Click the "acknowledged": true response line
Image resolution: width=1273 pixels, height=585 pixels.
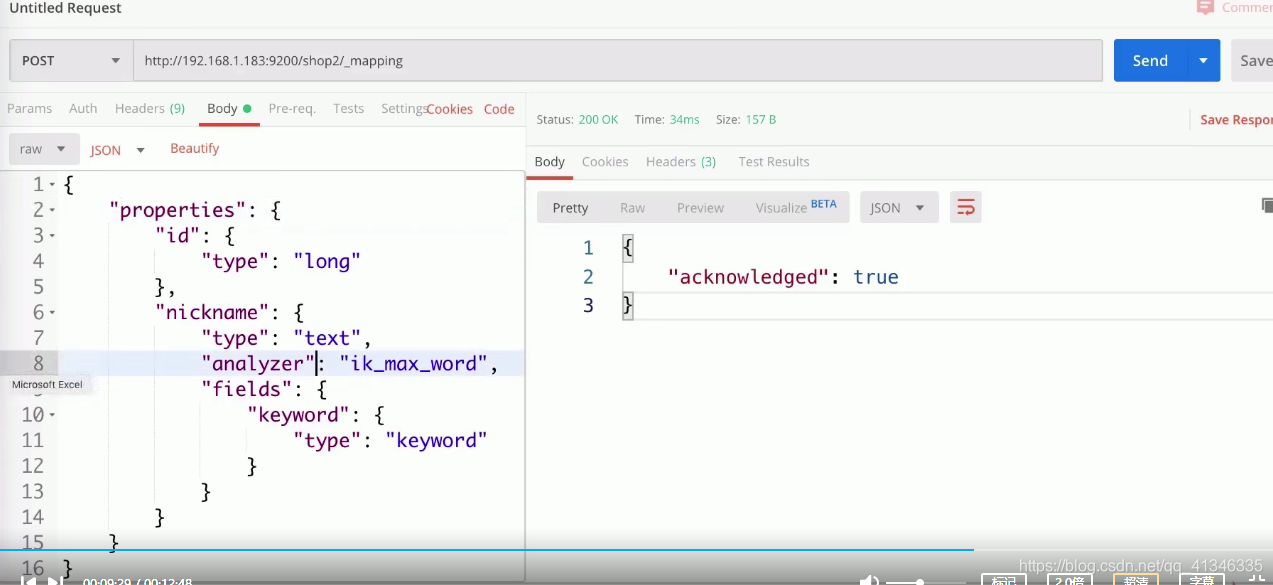pyautogui.click(x=783, y=277)
